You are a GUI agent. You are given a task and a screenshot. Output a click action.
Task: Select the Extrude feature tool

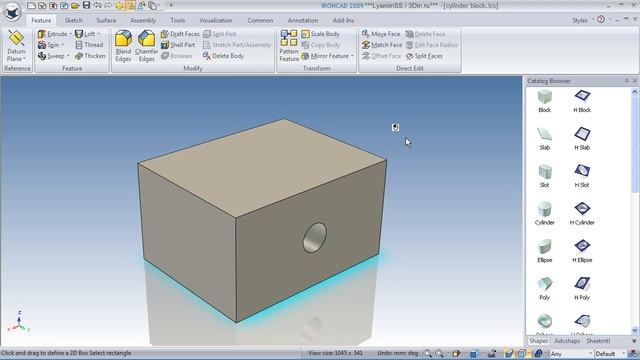[52, 34]
